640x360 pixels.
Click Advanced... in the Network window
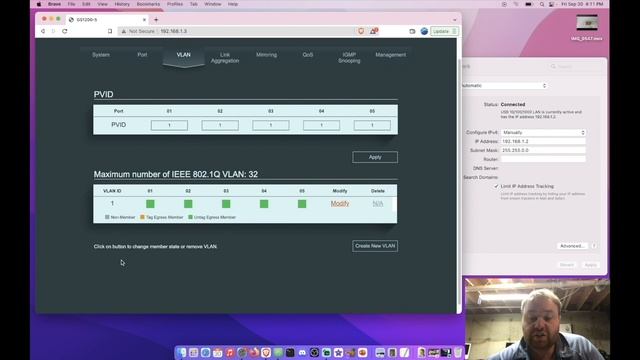click(x=572, y=246)
